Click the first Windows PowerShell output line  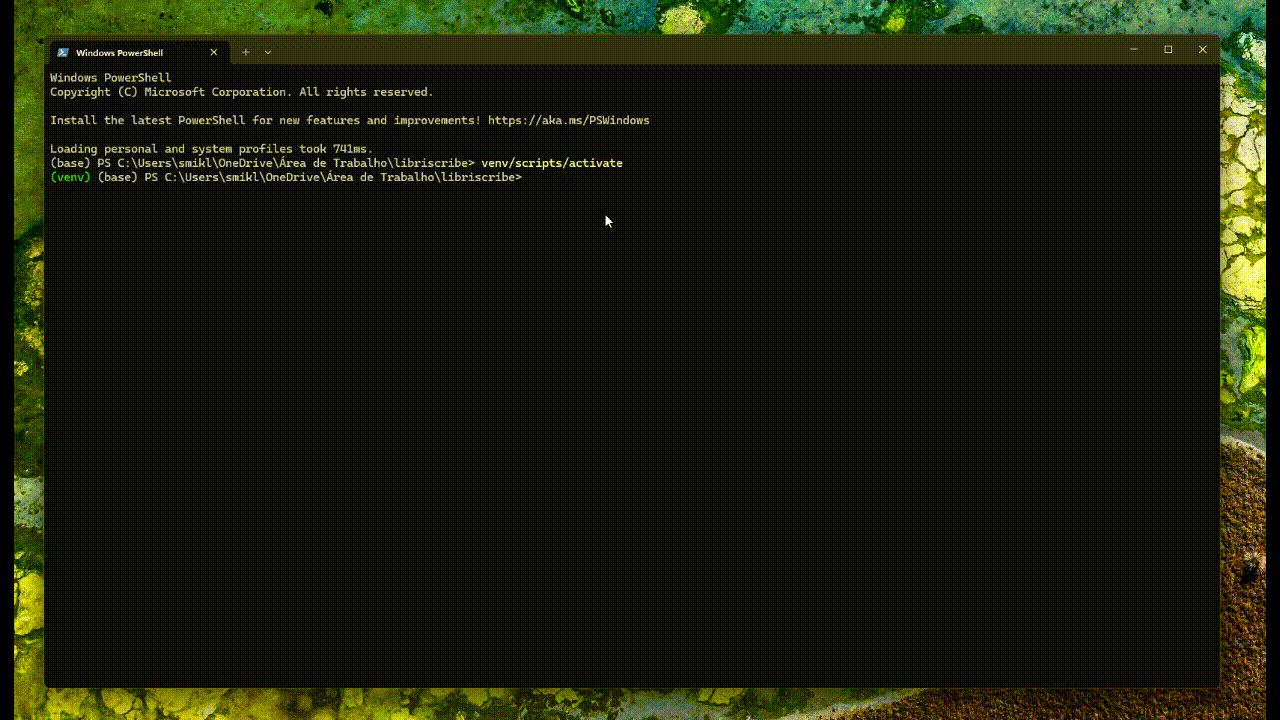tap(111, 78)
